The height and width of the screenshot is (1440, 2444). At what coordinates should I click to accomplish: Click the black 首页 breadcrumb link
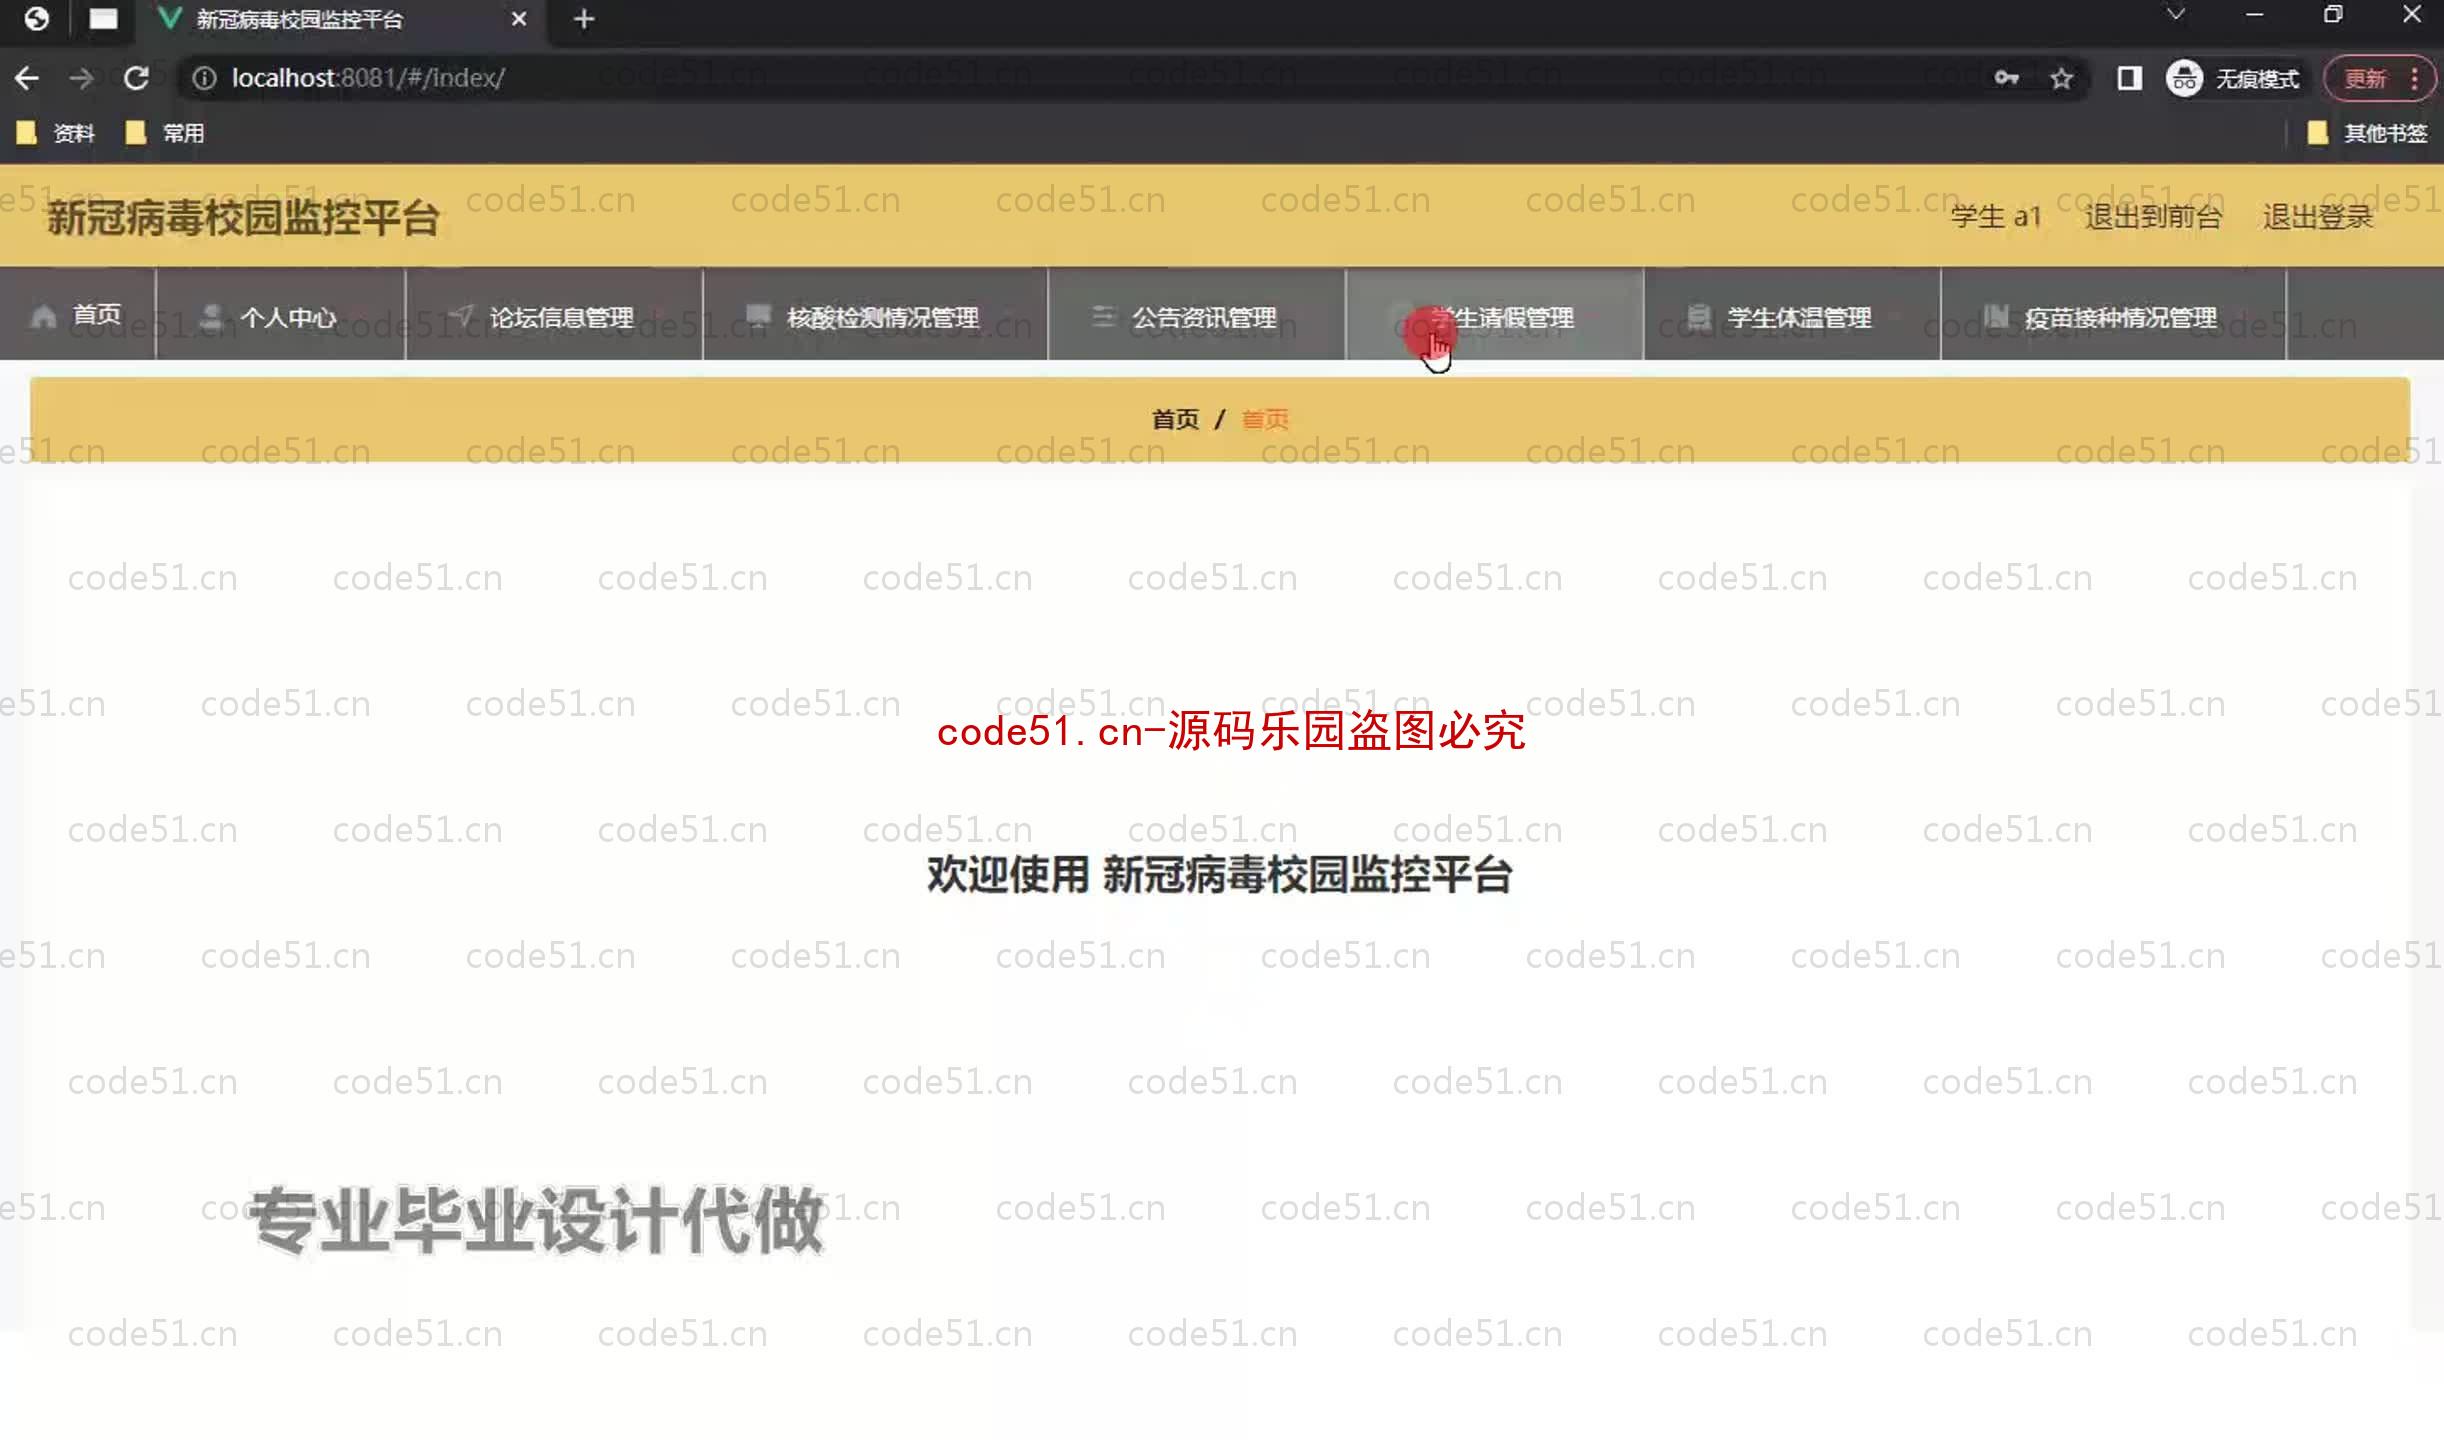click(x=1175, y=419)
